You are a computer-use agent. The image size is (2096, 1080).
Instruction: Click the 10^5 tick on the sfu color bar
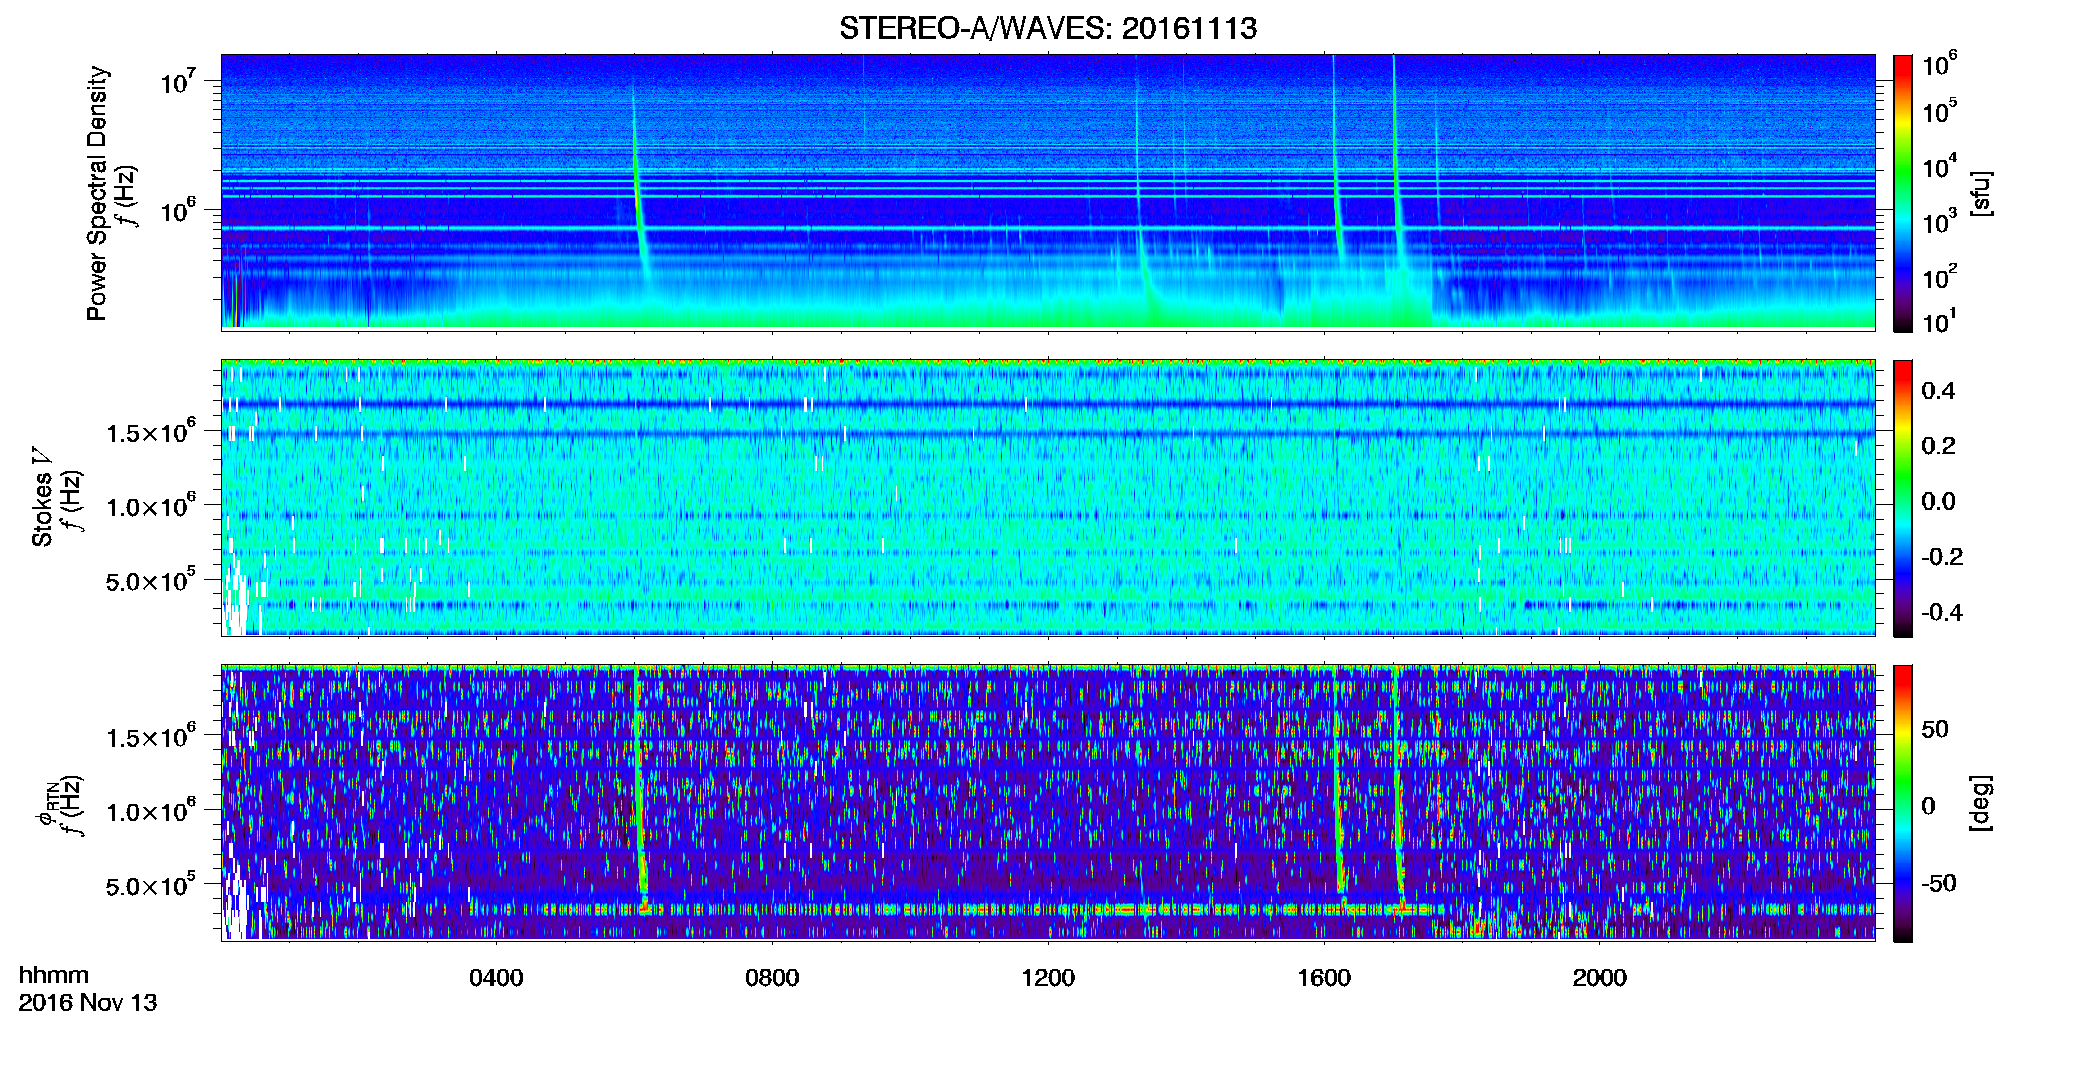pos(1940,110)
